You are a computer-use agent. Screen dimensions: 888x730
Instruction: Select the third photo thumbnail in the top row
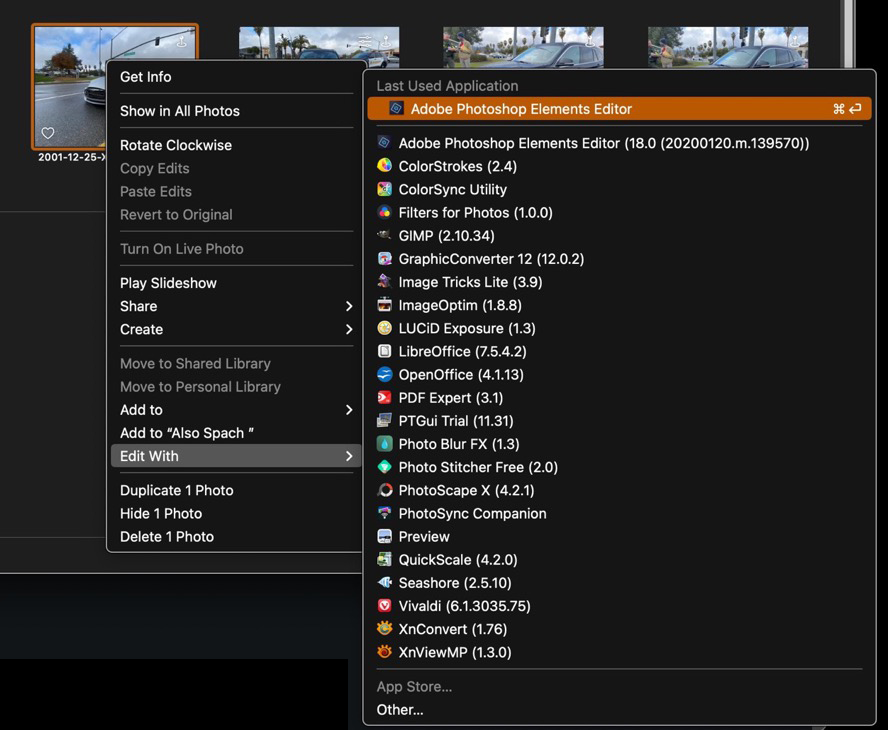(523, 46)
